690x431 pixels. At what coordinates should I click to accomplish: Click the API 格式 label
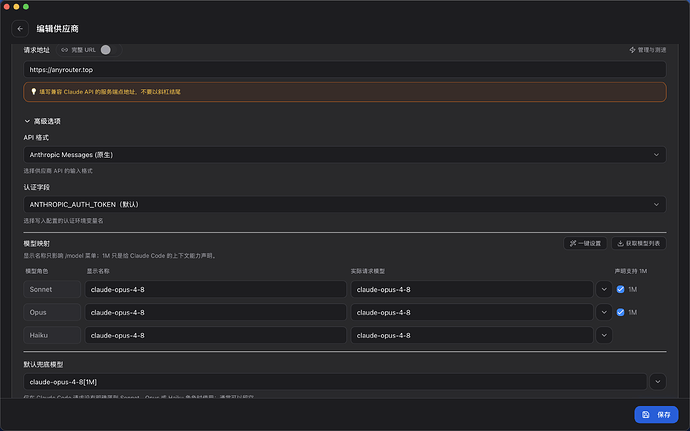[36, 137]
